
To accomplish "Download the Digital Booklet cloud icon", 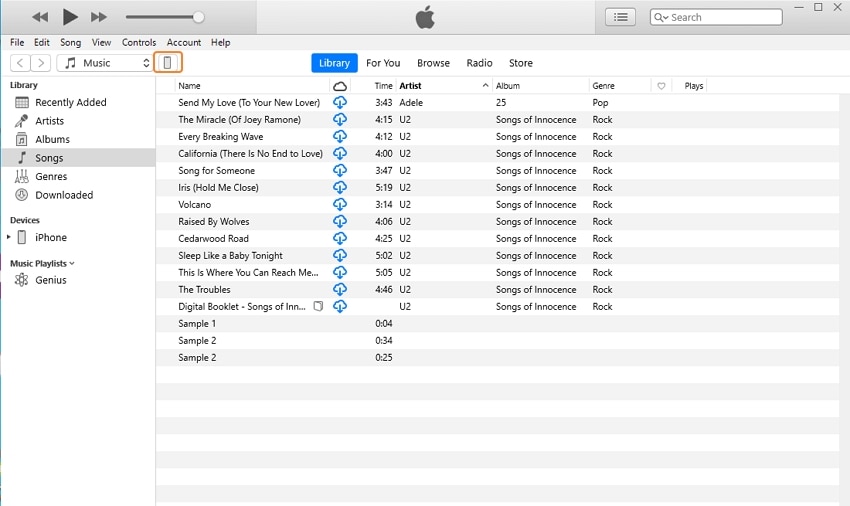I will click(340, 306).
